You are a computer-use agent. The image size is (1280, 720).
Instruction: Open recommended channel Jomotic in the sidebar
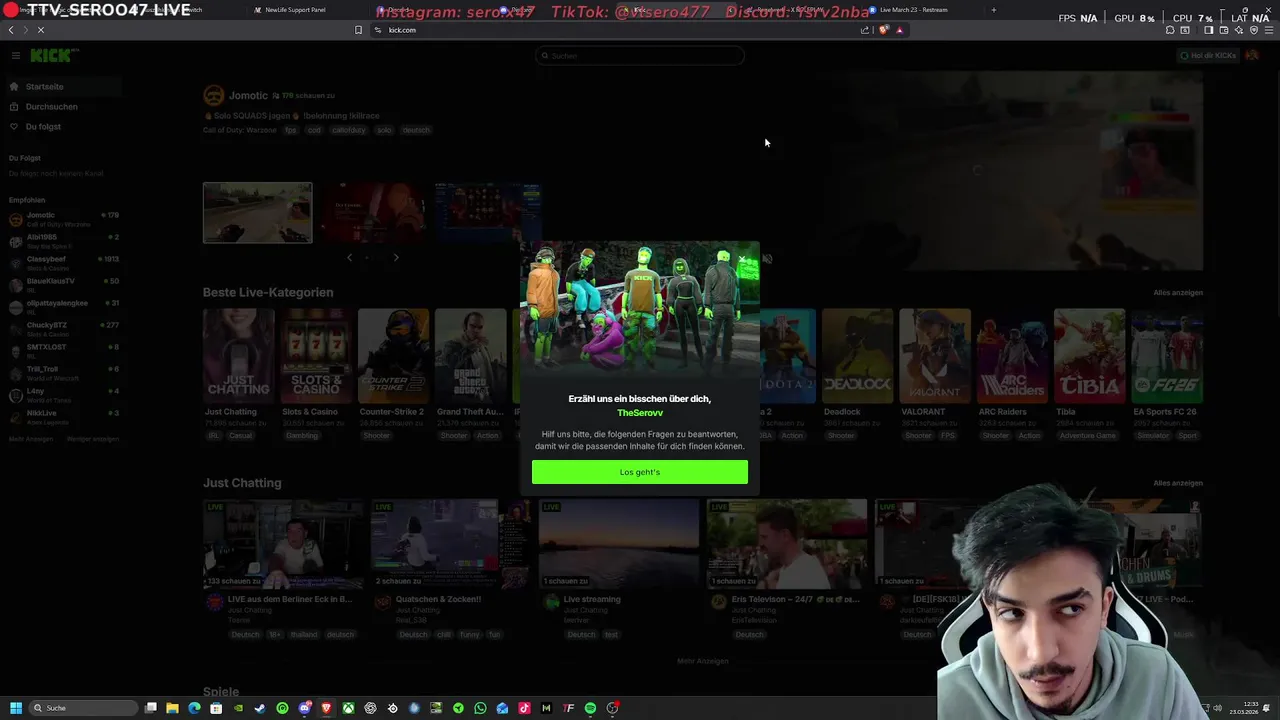tap(64, 219)
